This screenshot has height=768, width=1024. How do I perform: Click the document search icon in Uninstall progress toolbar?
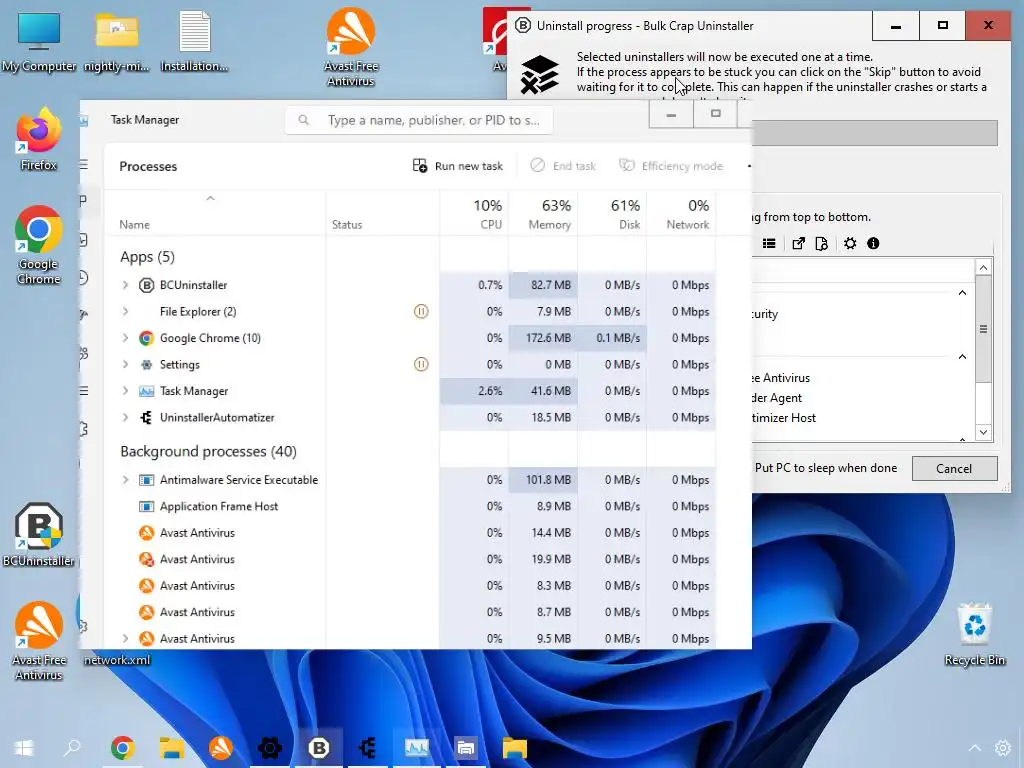pyautogui.click(x=822, y=244)
